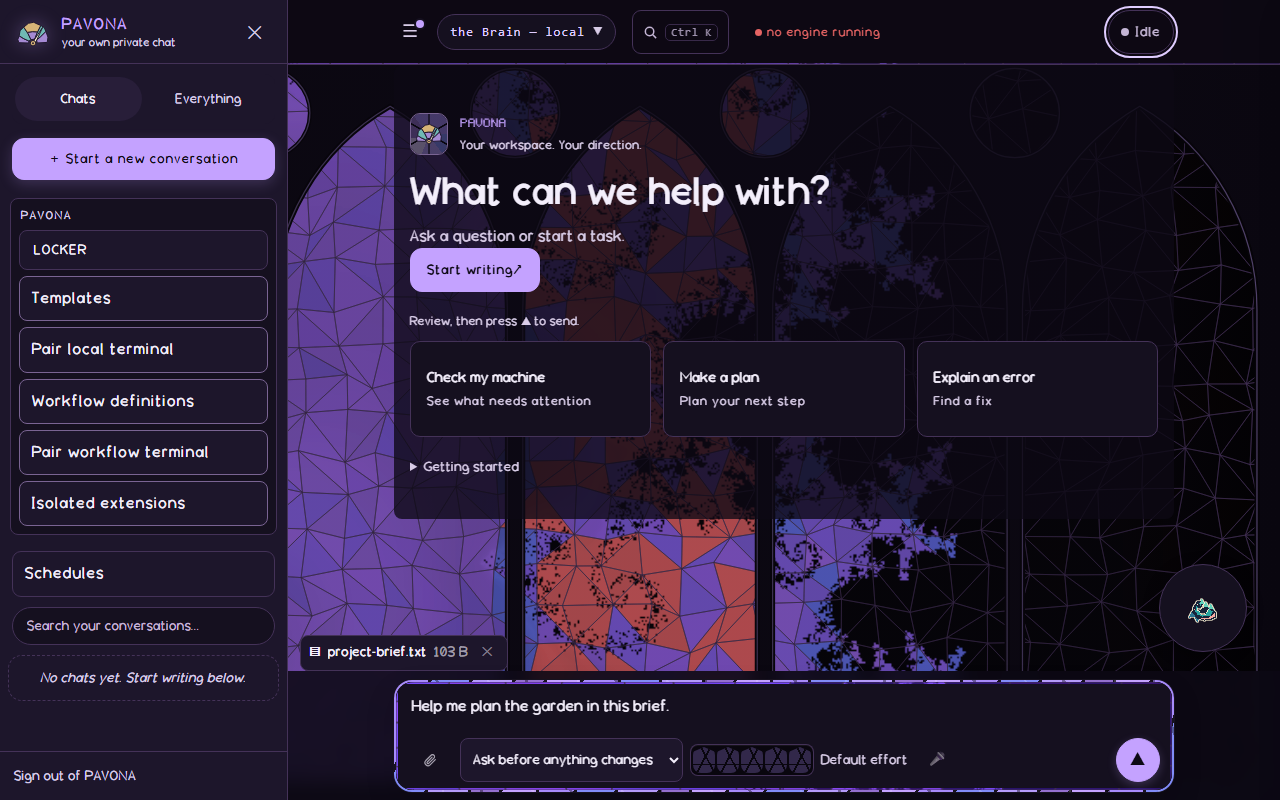
Task: Click the Default effort label
Action: click(863, 760)
